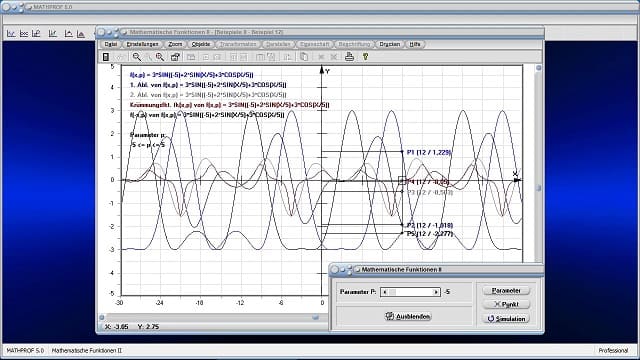Open the Darstellen menu

click(278, 44)
